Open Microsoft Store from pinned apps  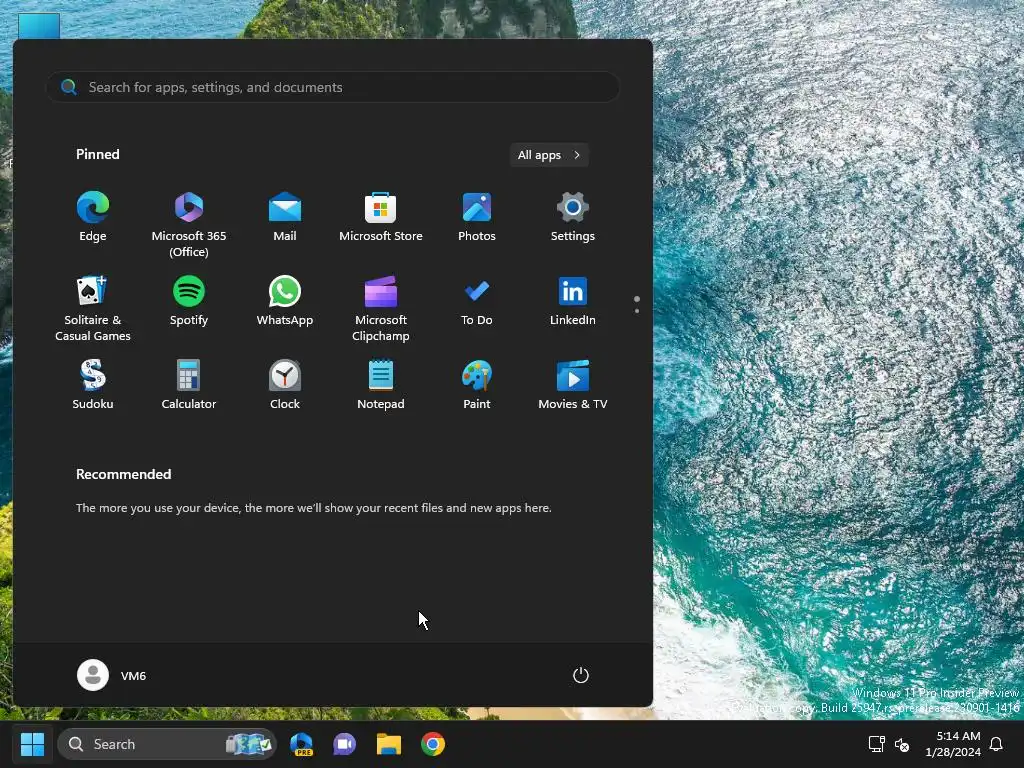pos(381,217)
